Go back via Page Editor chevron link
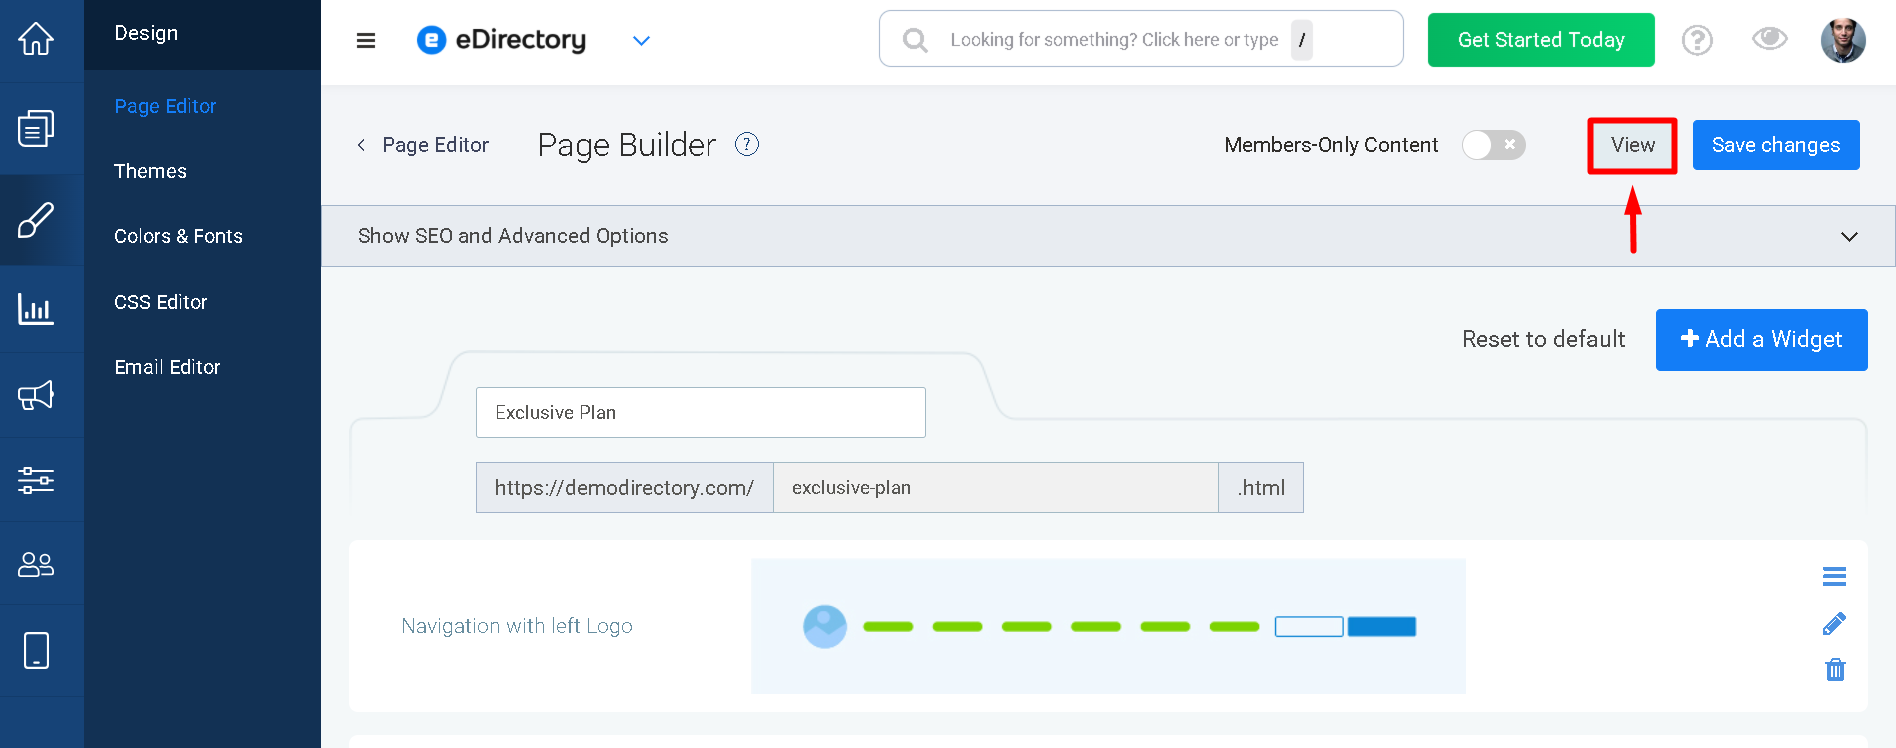This screenshot has height=748, width=1896. tap(423, 145)
